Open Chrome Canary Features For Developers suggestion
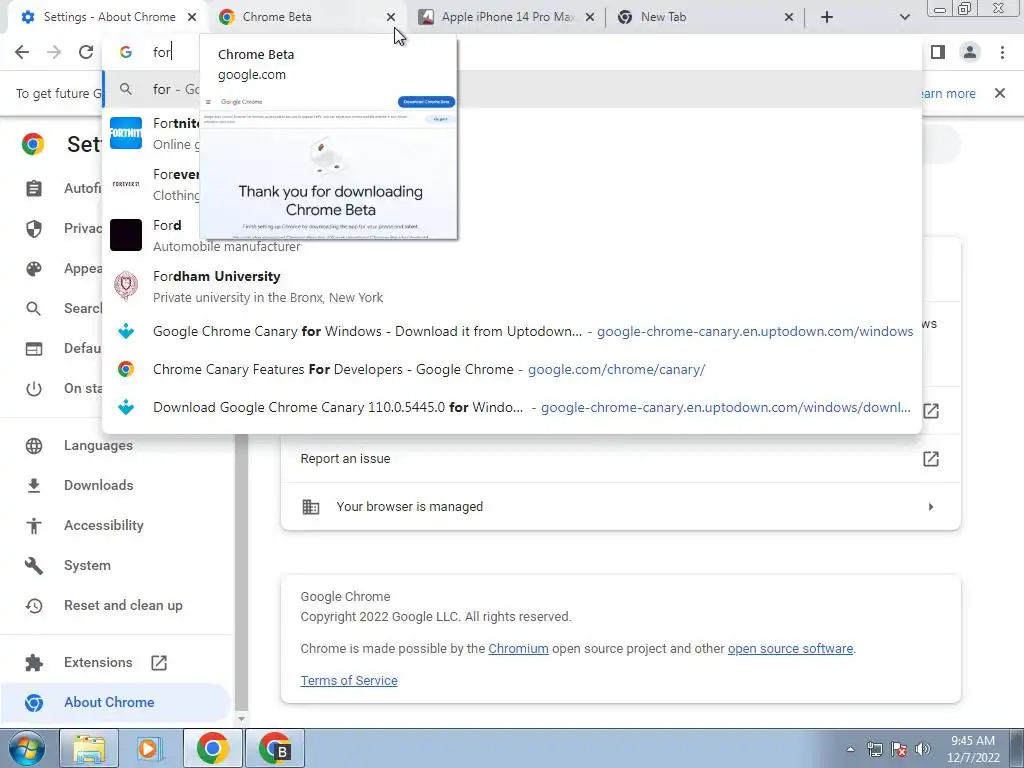Screen dimensions: 1024x768 click(512, 369)
